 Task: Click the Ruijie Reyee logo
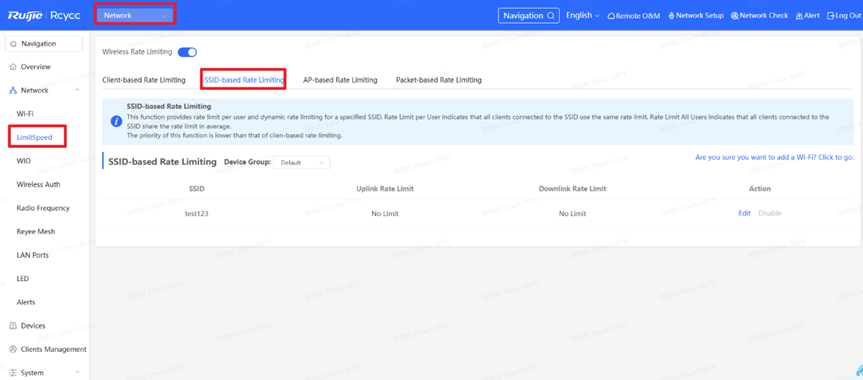tap(43, 15)
